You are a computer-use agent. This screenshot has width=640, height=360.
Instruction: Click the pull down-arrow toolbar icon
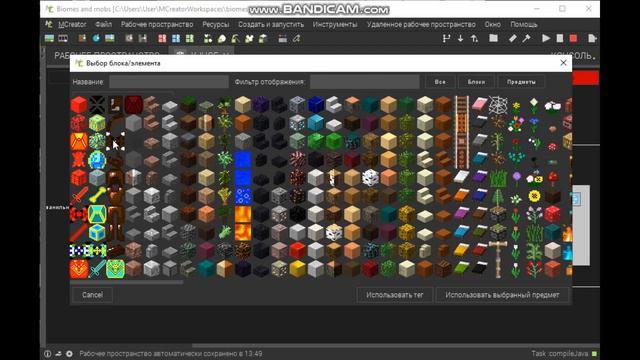[x=460, y=38]
